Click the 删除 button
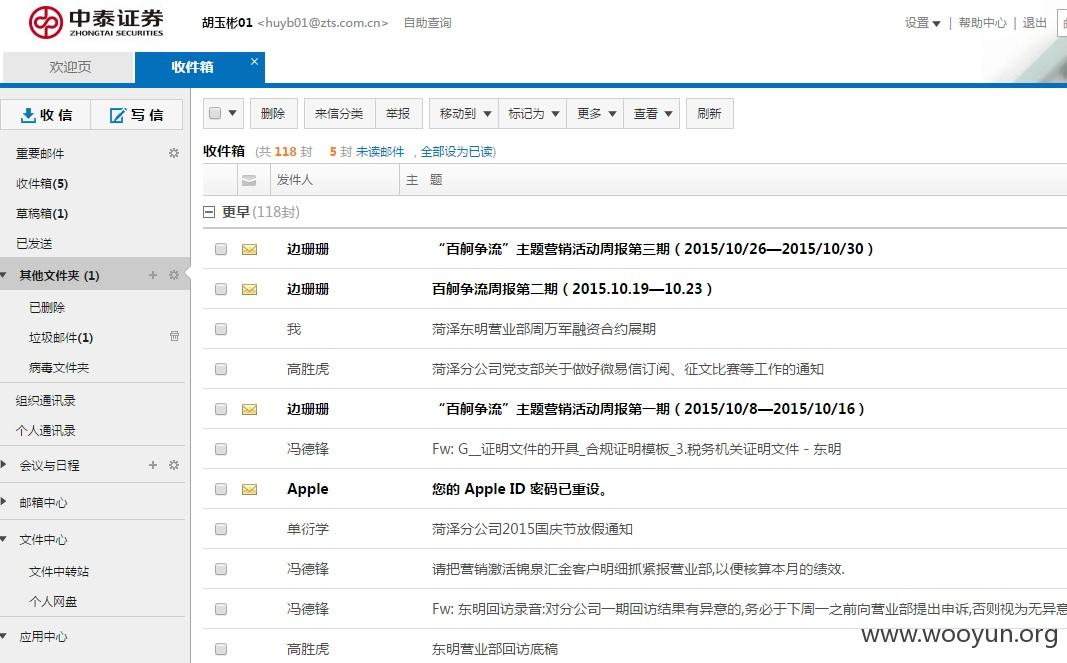The width and height of the screenshot is (1067, 663). click(274, 114)
